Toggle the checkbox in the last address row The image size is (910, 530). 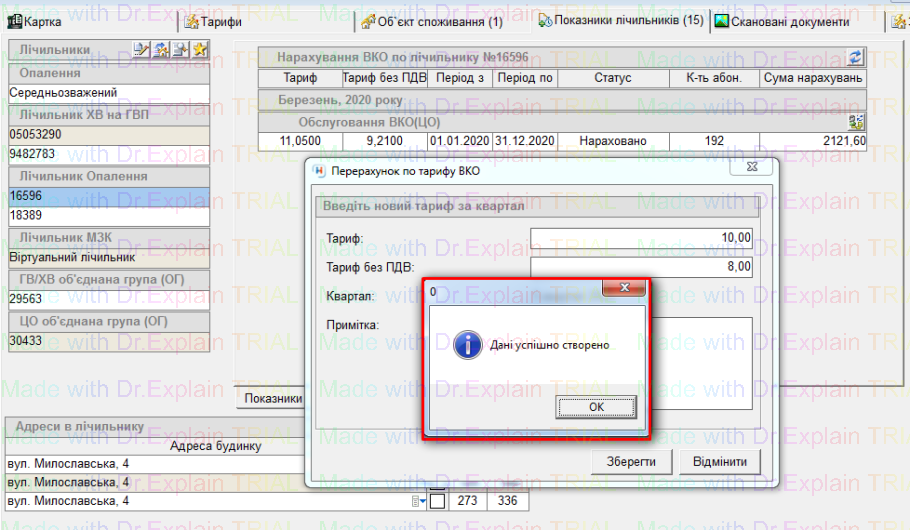pos(437,501)
